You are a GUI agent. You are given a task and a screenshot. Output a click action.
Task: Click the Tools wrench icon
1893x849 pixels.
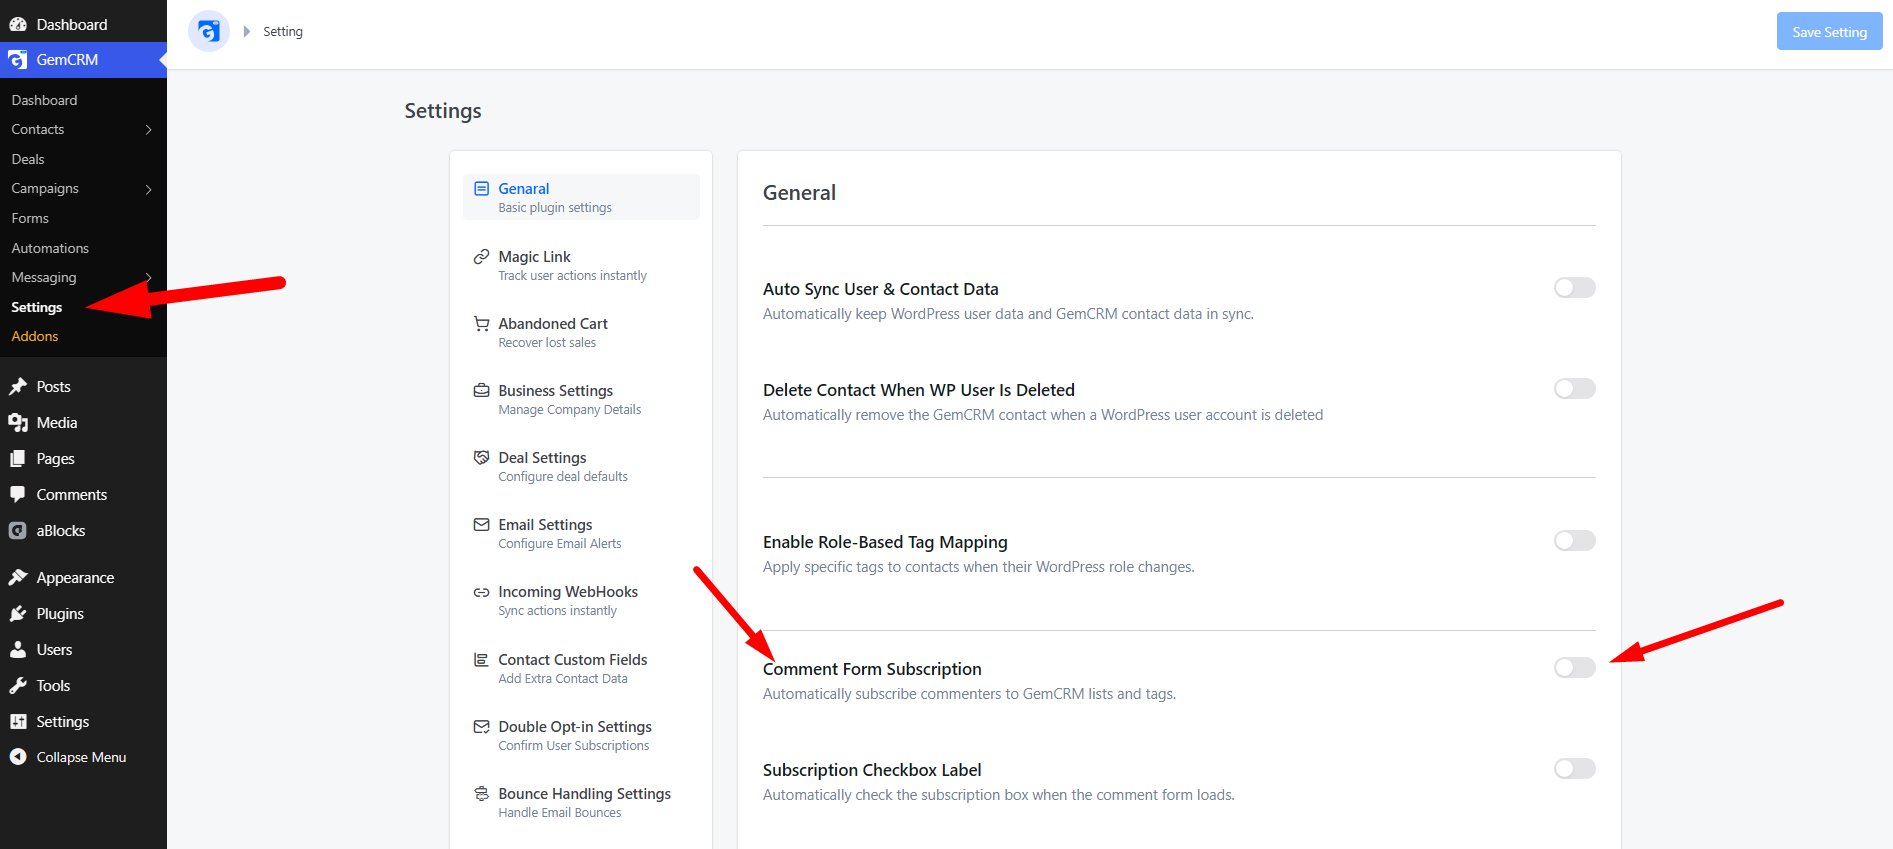18,685
